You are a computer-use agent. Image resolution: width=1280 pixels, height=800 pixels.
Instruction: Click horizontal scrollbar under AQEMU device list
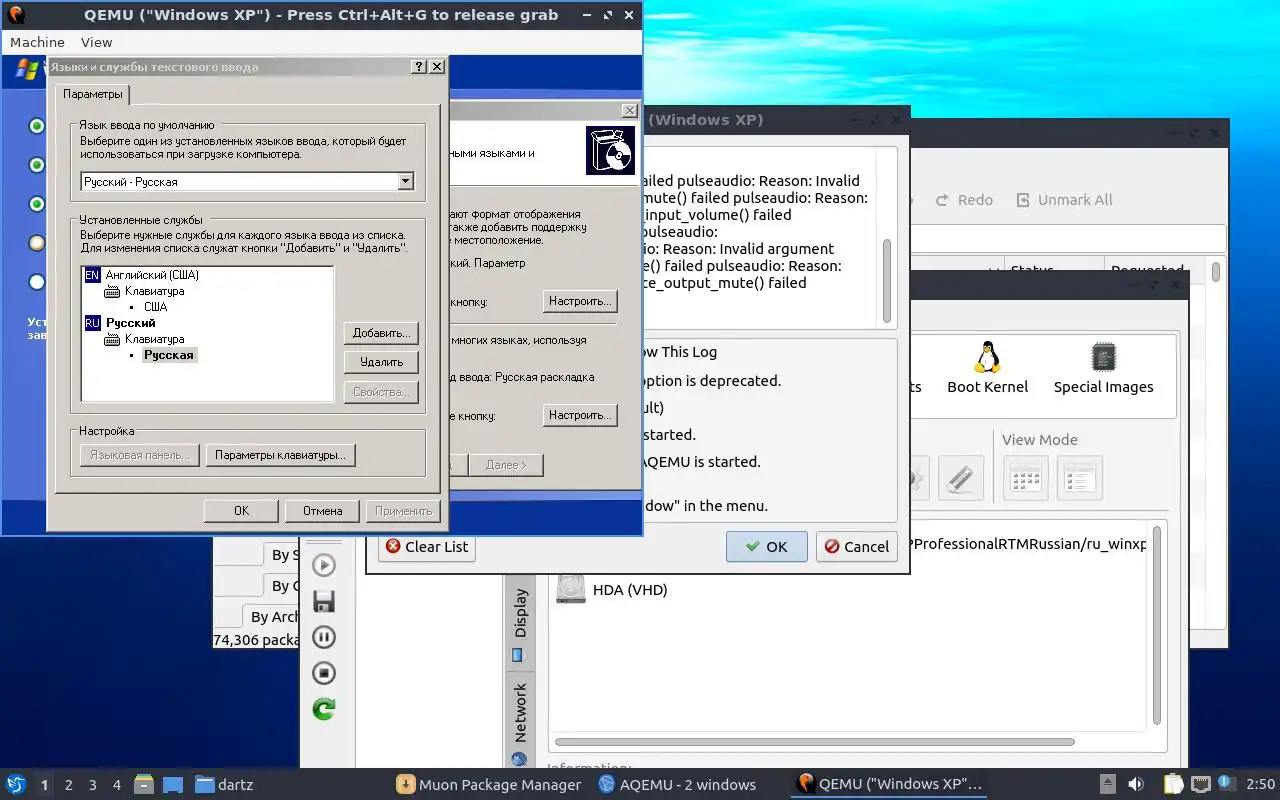click(x=813, y=742)
